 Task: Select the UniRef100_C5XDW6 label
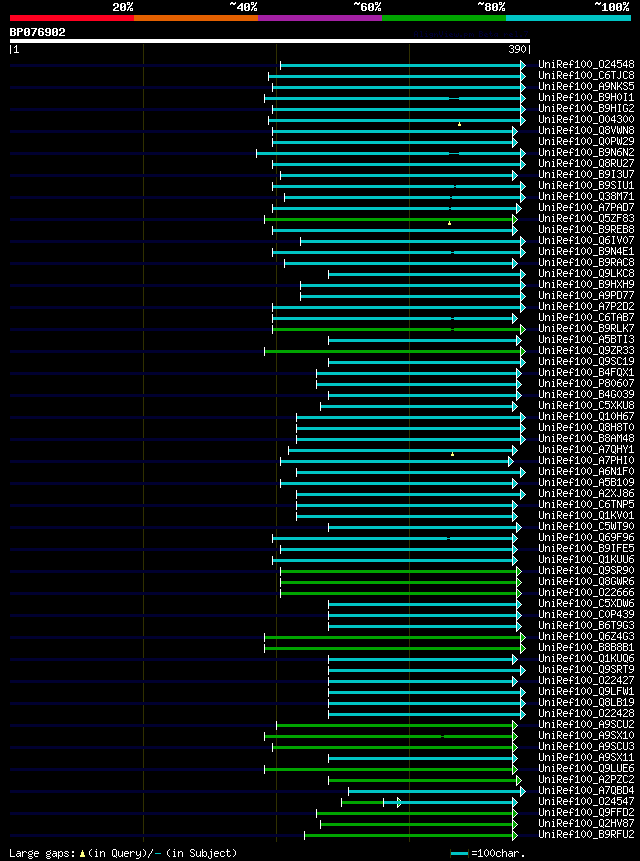[586, 603]
